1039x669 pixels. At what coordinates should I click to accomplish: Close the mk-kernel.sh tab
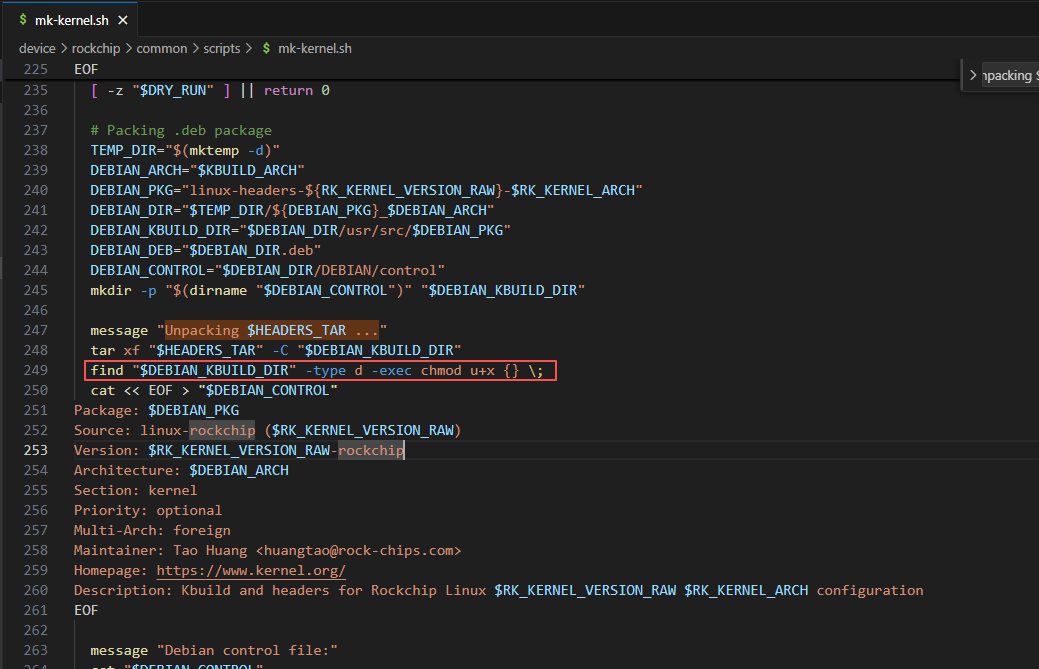click(123, 21)
